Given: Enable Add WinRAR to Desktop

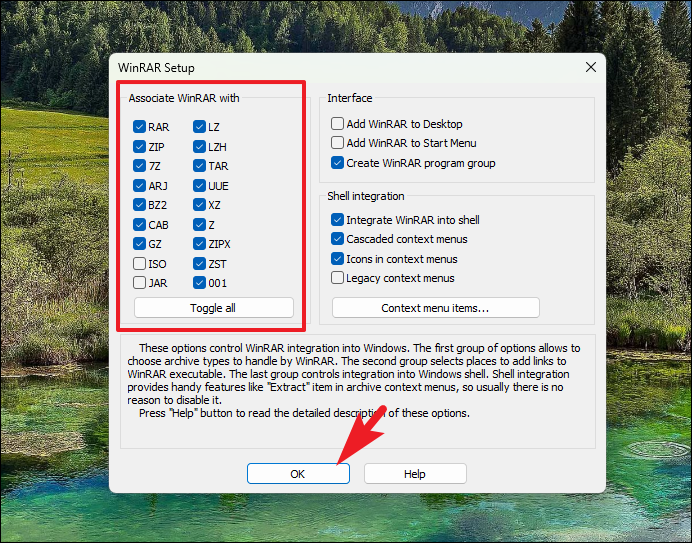Looking at the screenshot, I should [x=338, y=124].
